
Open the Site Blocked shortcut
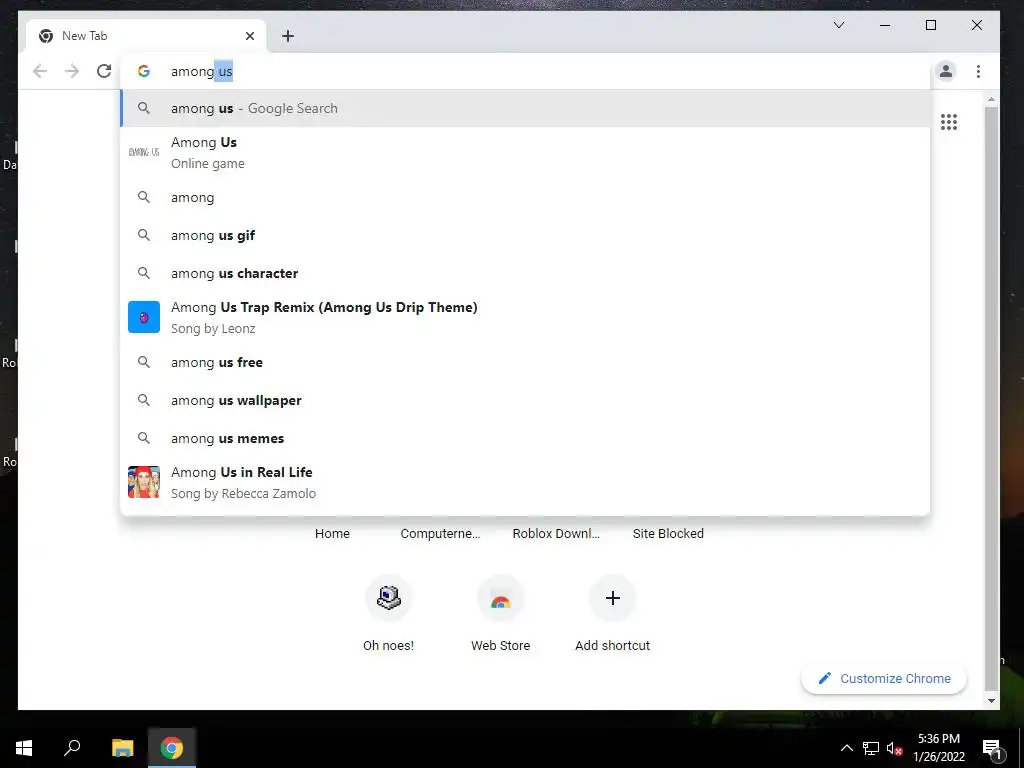pyautogui.click(x=668, y=534)
